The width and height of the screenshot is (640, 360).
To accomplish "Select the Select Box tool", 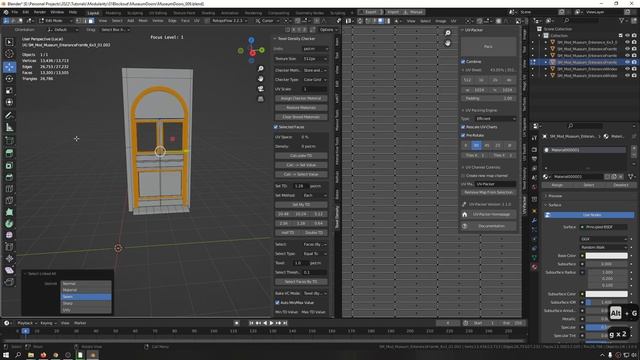I will pyautogui.click(x=9, y=42).
